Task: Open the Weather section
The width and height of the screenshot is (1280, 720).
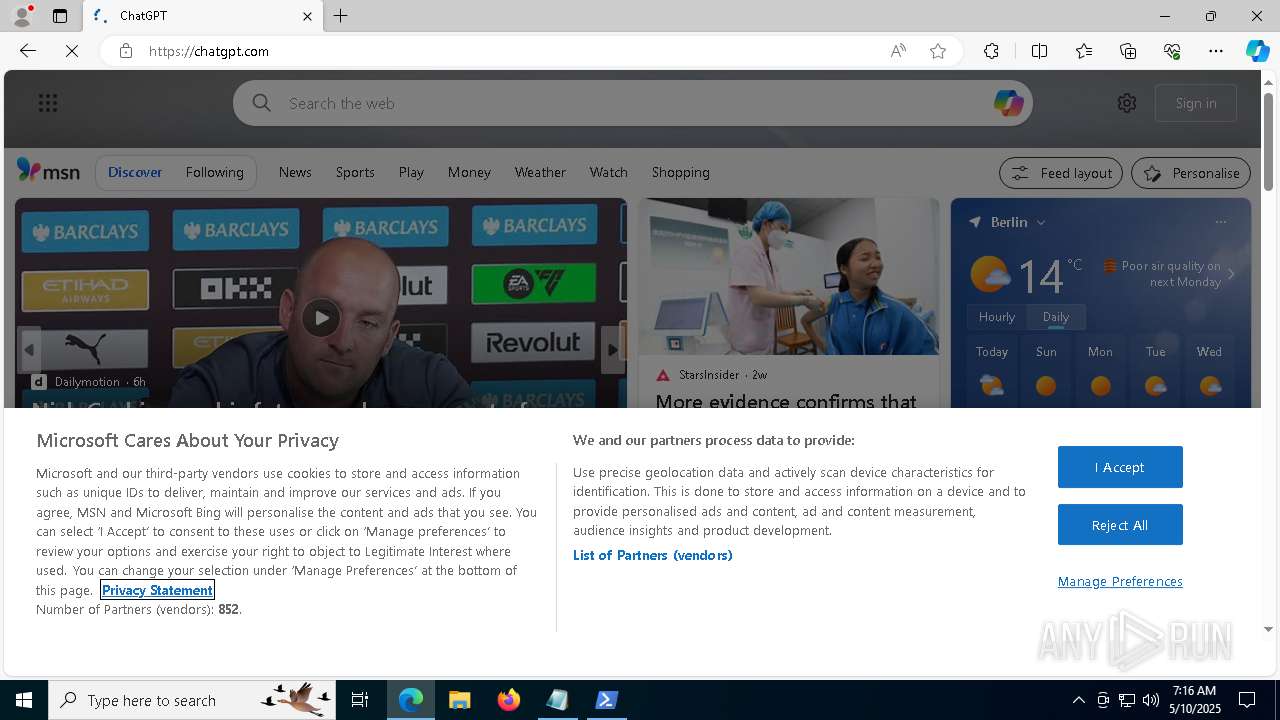Action: (x=540, y=172)
